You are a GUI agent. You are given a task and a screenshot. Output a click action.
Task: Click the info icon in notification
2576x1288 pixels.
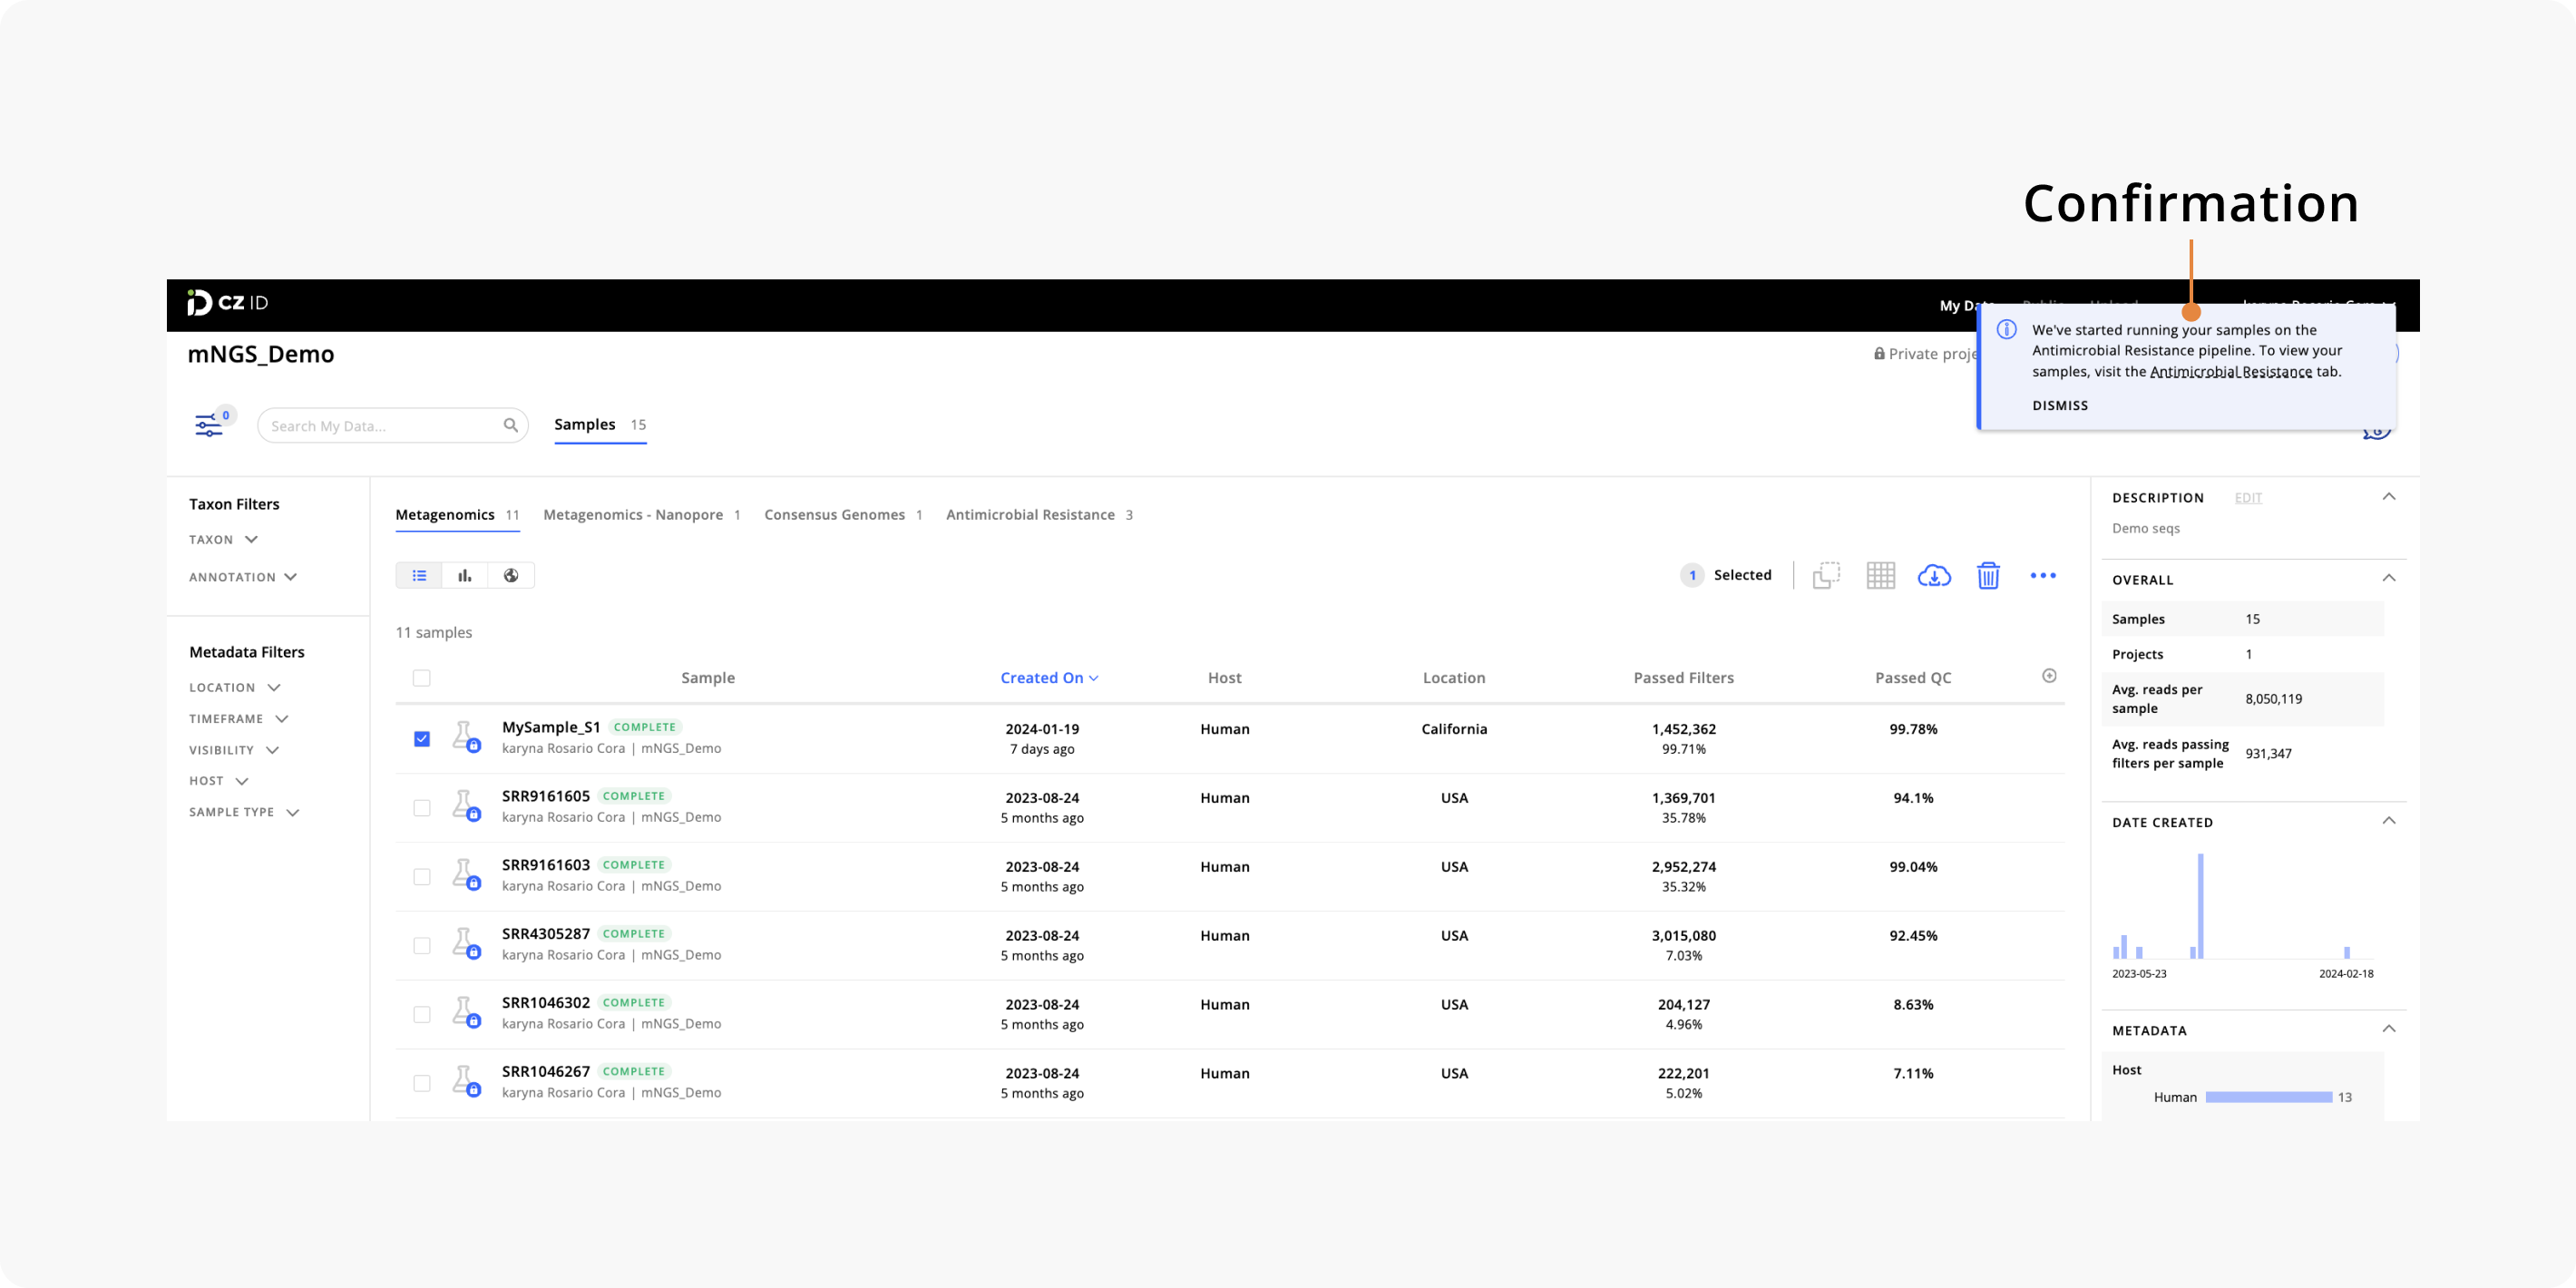coord(2006,330)
